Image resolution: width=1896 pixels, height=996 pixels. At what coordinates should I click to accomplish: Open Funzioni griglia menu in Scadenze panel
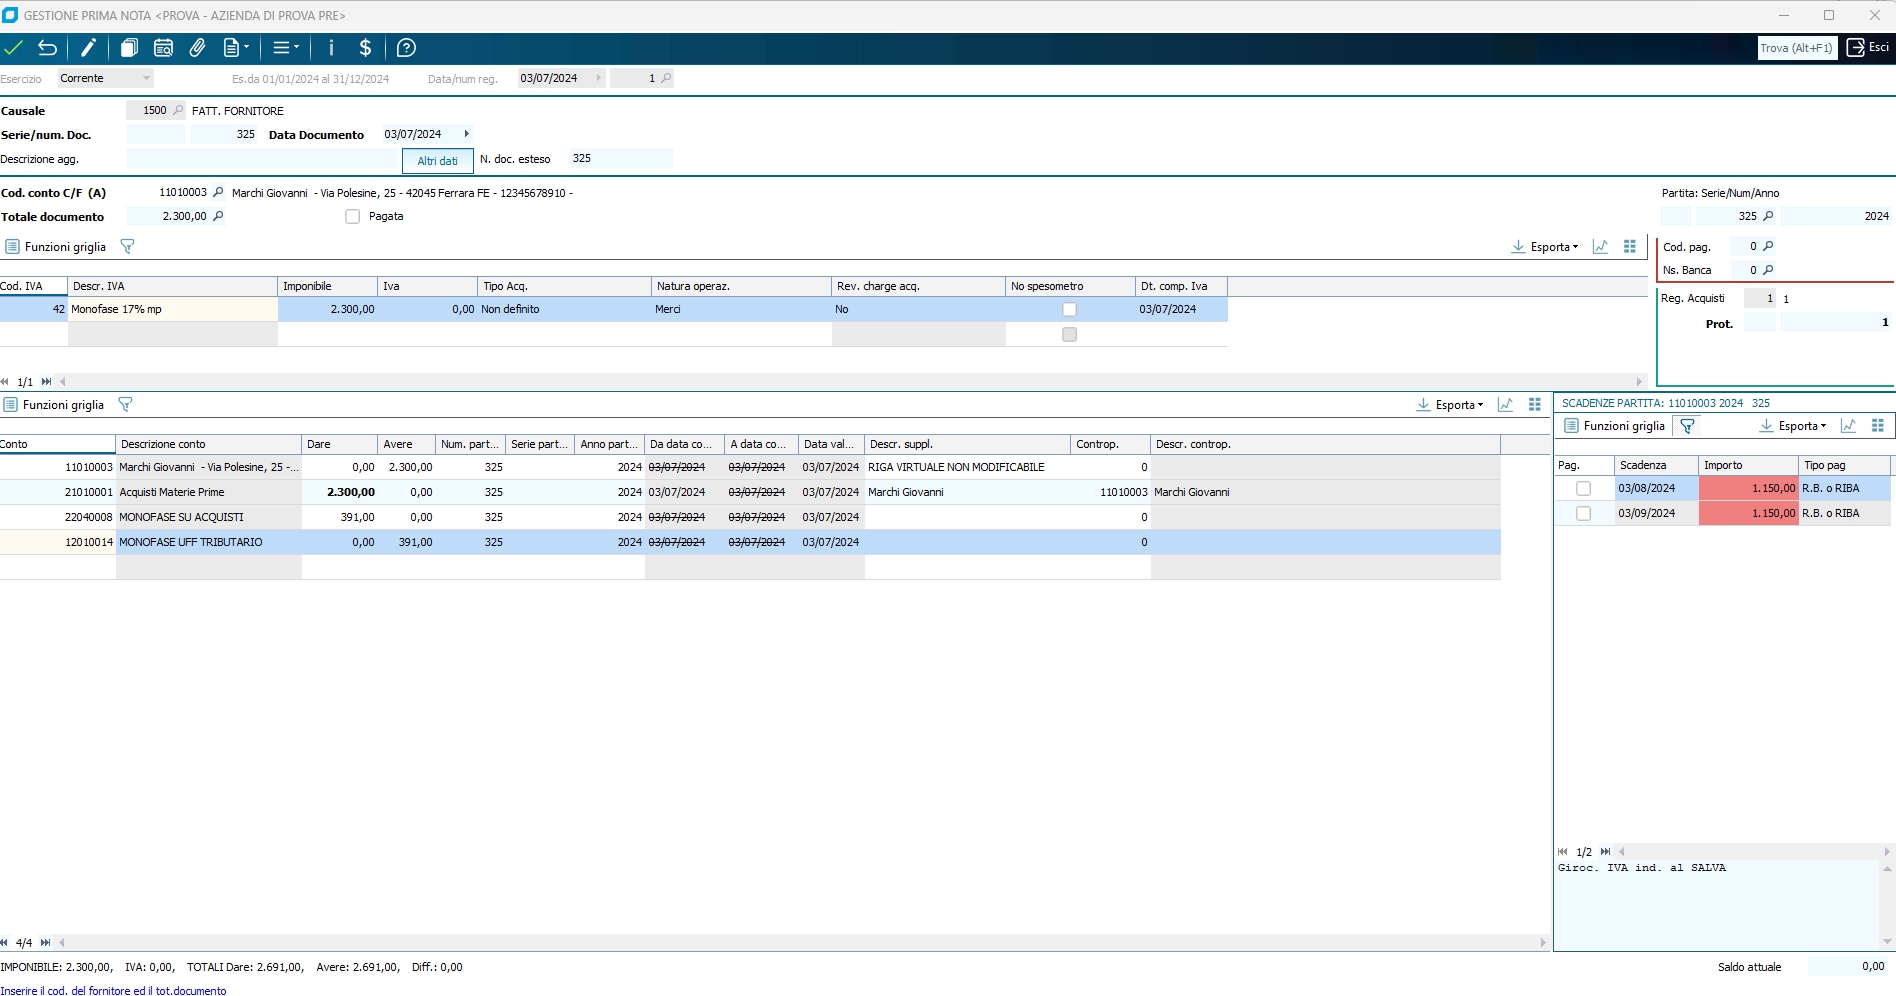[1614, 426]
